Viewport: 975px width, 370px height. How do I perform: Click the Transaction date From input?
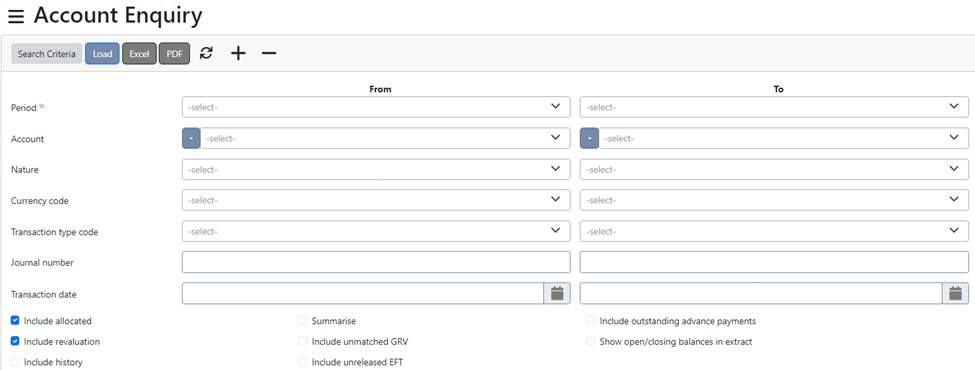coord(363,294)
